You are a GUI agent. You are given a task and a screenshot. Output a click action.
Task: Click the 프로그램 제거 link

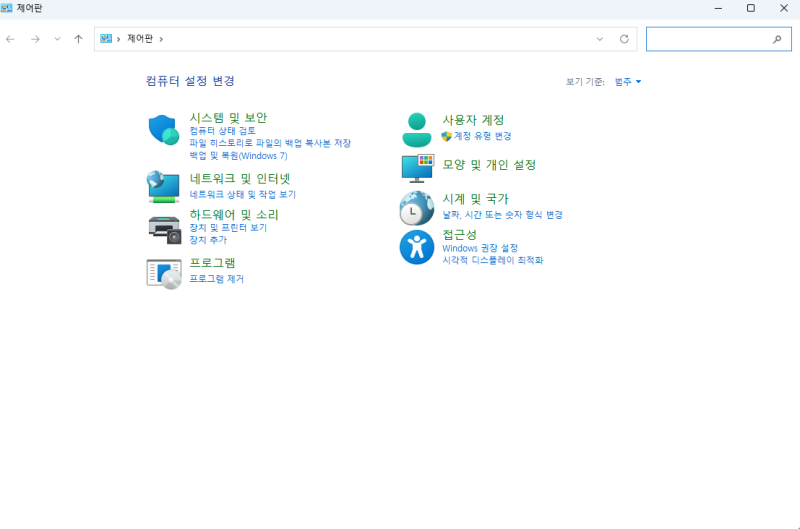click(x=216, y=279)
